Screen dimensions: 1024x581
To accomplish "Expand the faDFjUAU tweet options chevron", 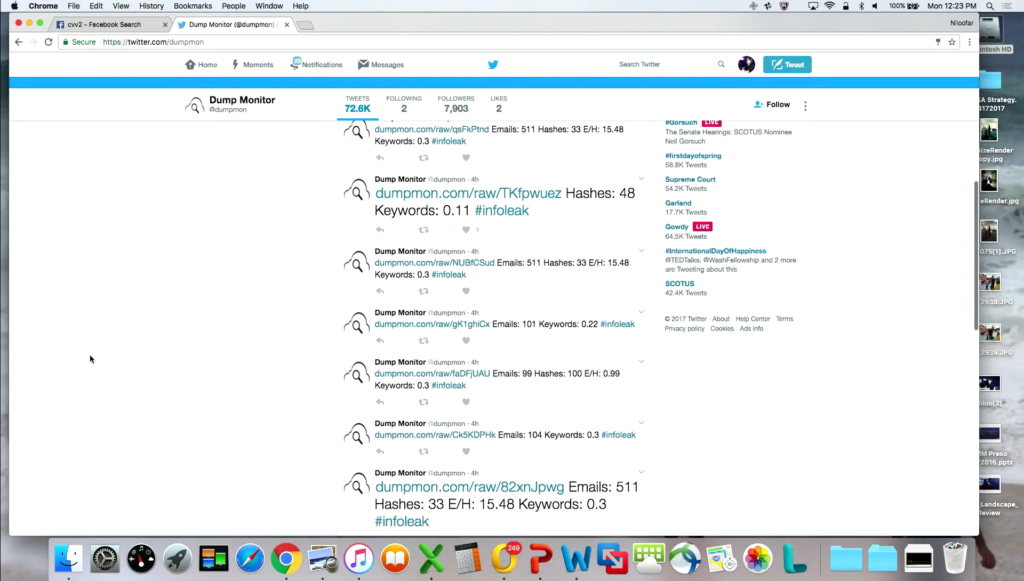I will tap(641, 361).
